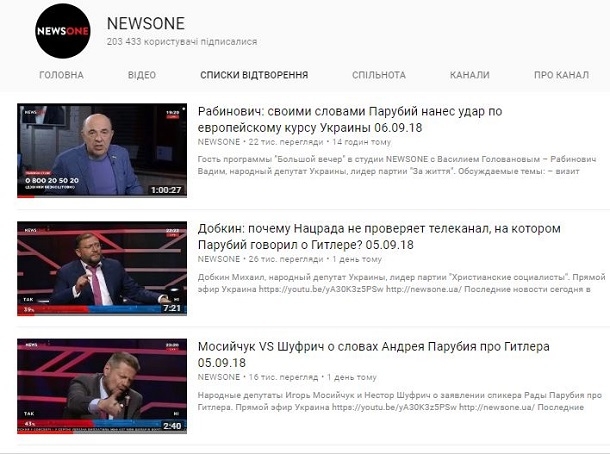Image resolution: width=610 pixels, height=454 pixels.
Task: Click the 7:21 duration badge
Action: click(172, 308)
